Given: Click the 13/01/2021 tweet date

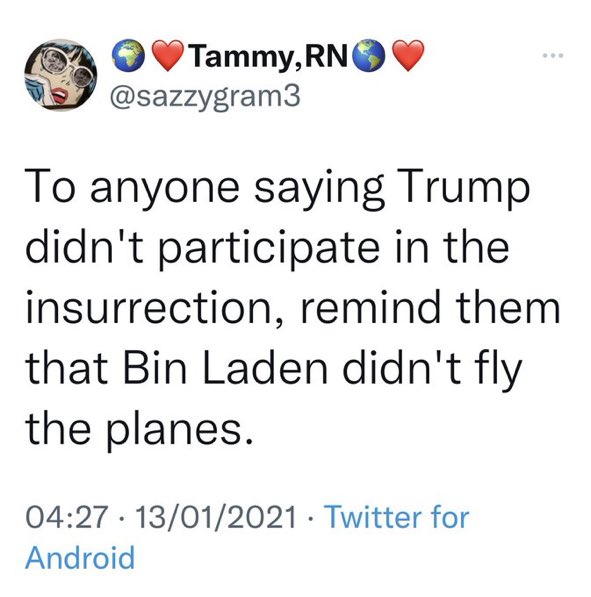Looking at the screenshot, I should (x=216, y=517).
